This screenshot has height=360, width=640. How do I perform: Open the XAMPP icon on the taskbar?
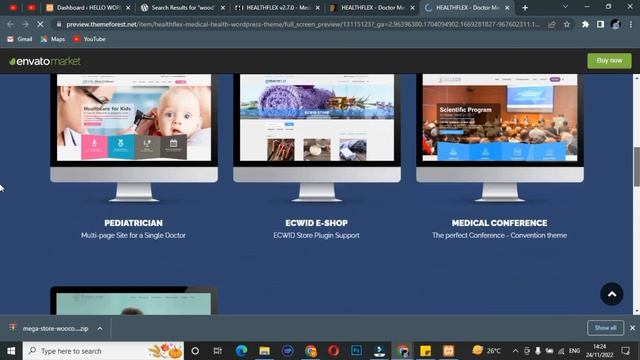(448, 351)
